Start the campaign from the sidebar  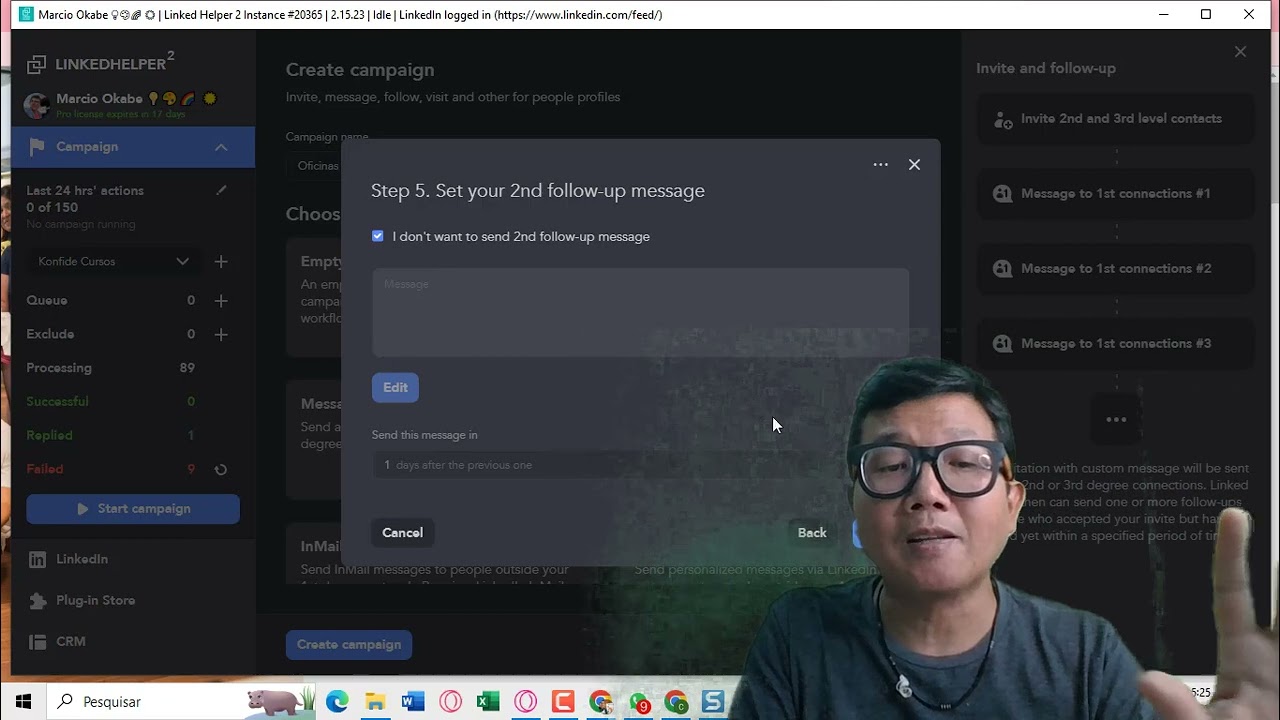pos(133,509)
